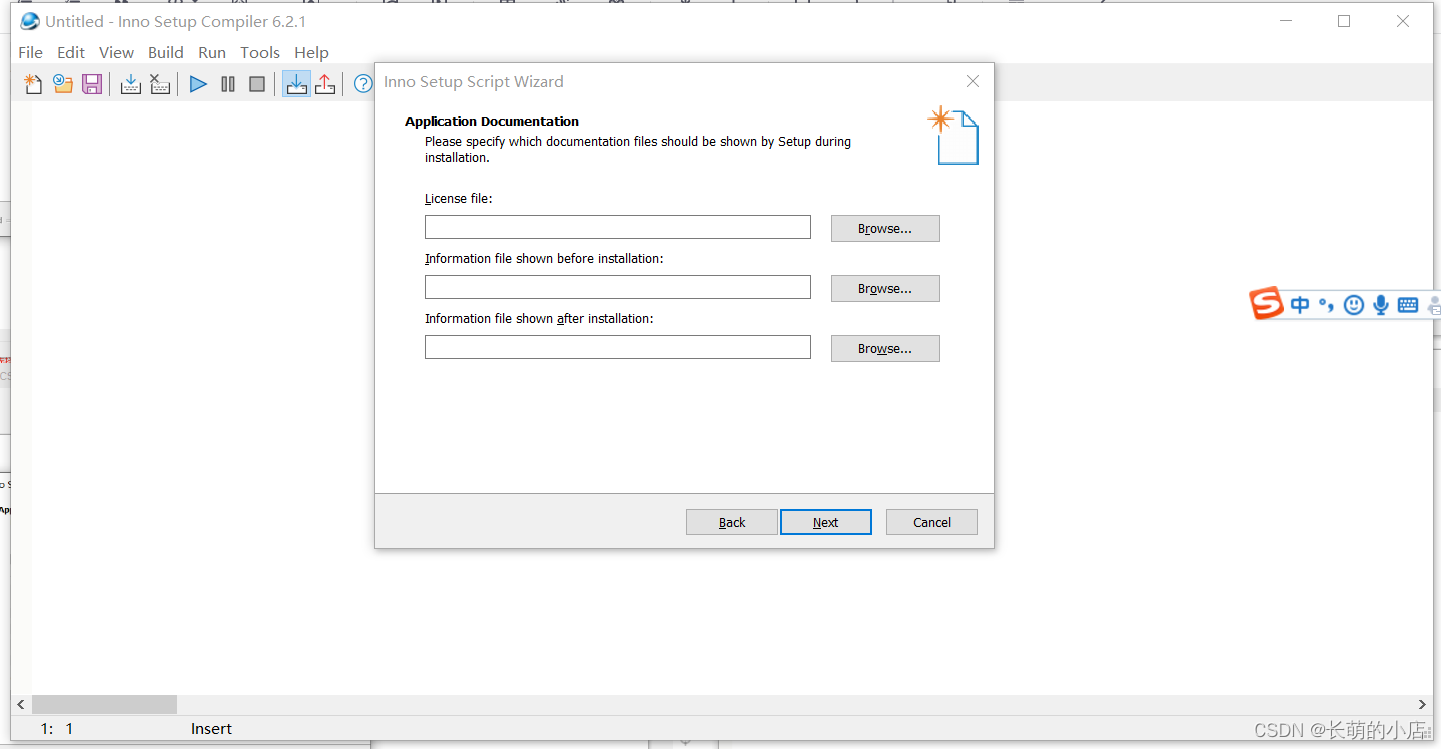1441x749 pixels.
Task: Close the Inno Setup Script Wizard dialog
Action: click(973, 81)
